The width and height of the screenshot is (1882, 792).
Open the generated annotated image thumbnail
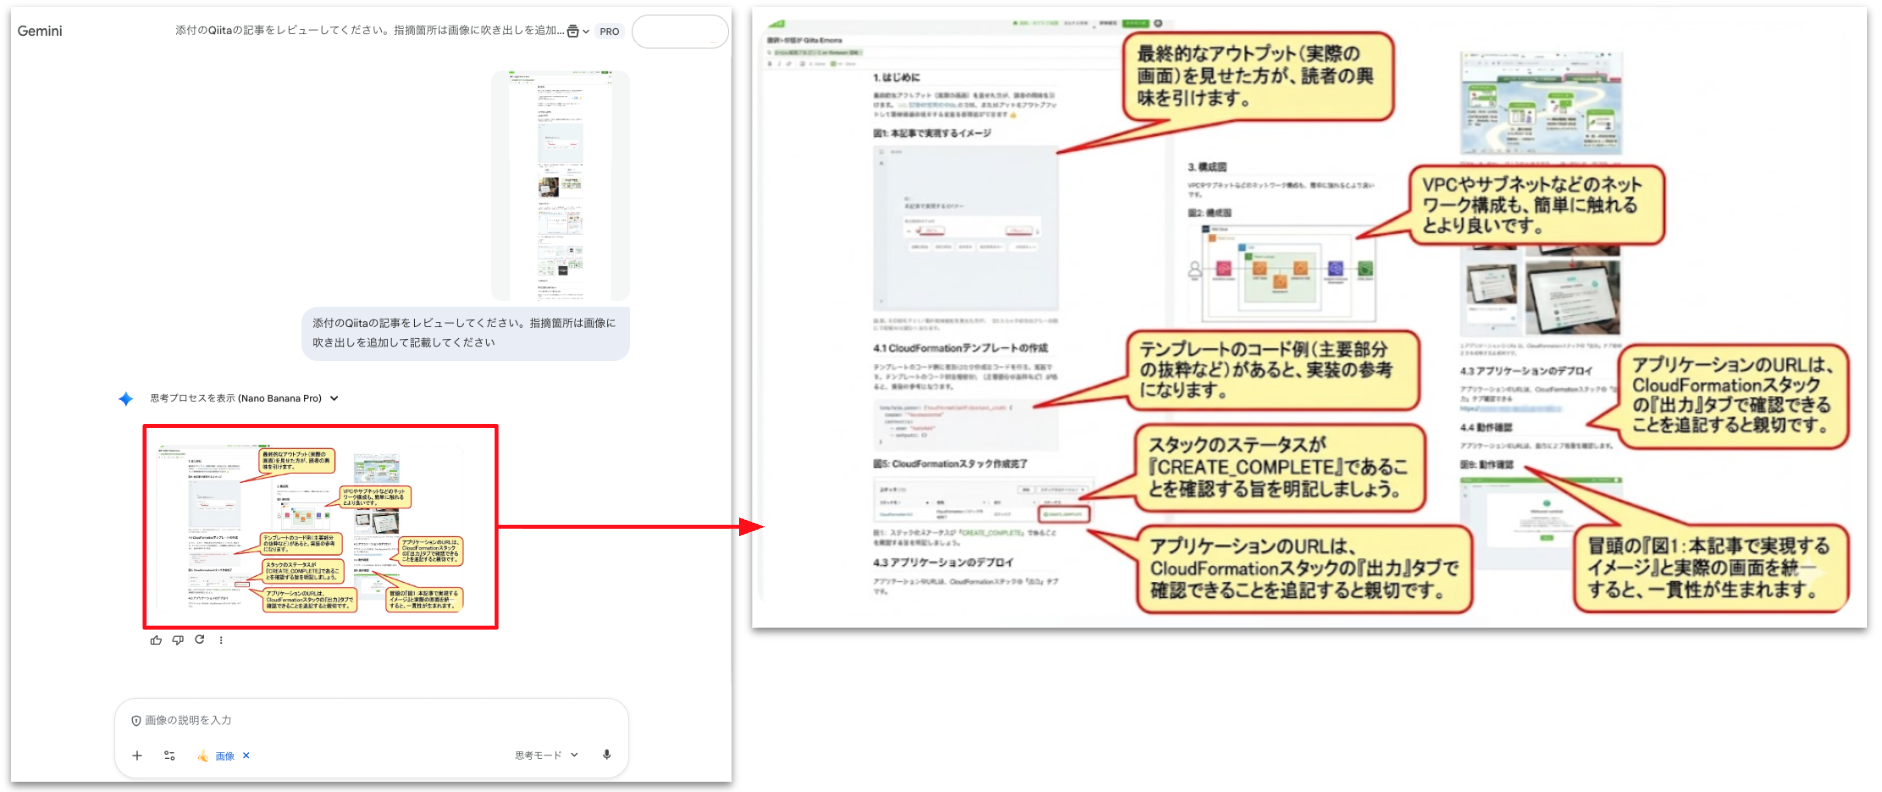pos(321,527)
